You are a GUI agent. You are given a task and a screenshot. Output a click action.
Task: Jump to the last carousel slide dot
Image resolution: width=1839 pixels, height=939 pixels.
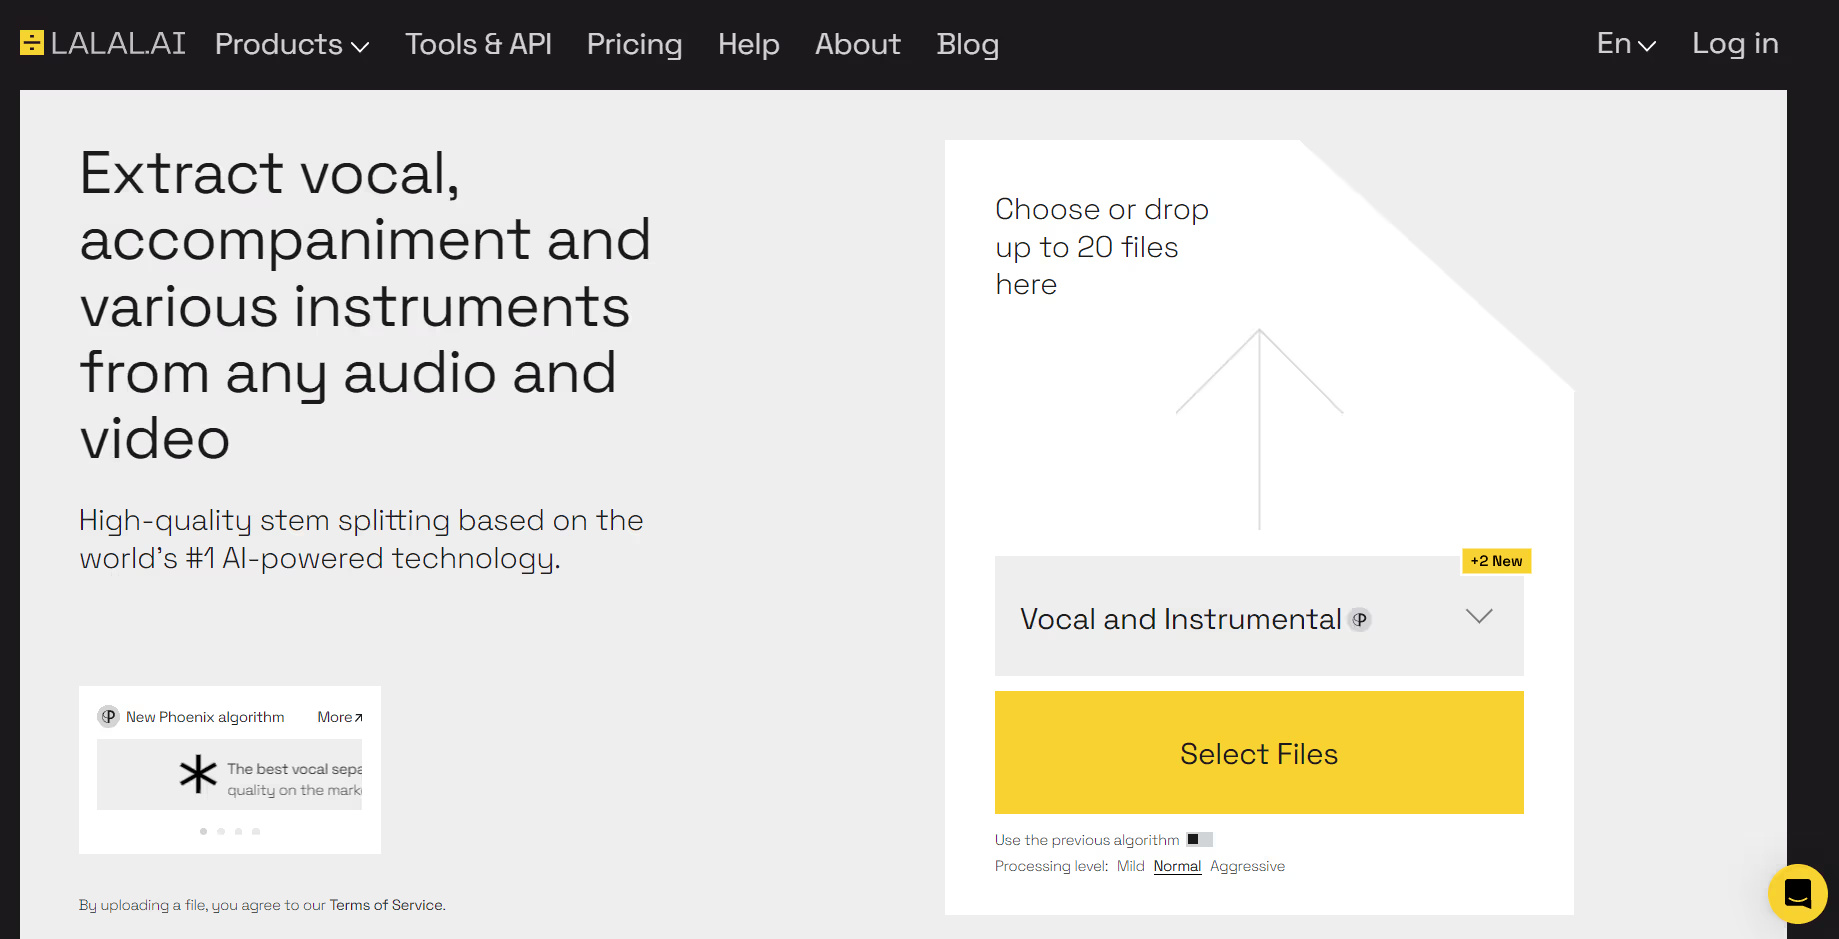pos(256,831)
